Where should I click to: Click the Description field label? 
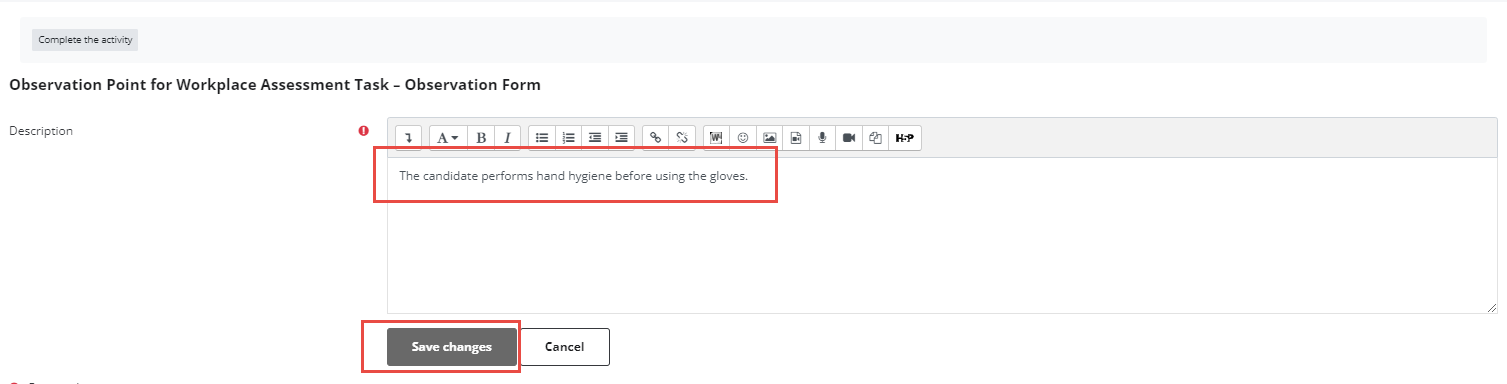click(41, 131)
